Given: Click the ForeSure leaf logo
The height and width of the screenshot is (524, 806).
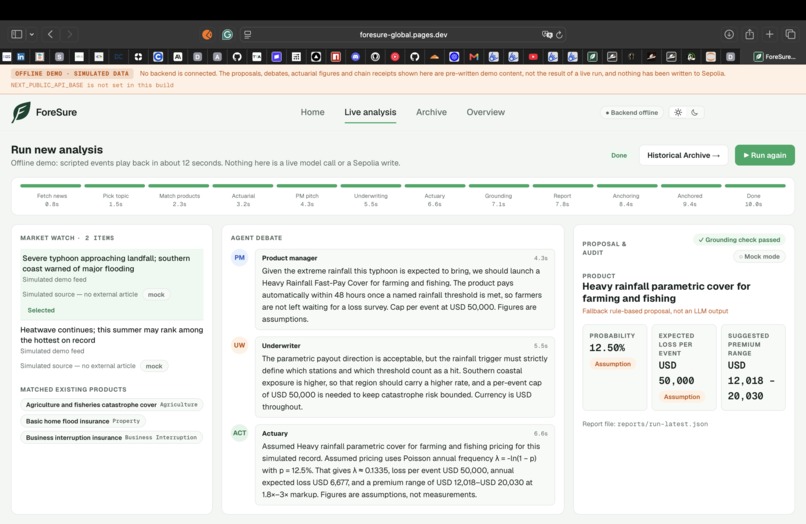Looking at the screenshot, I should point(21,112).
